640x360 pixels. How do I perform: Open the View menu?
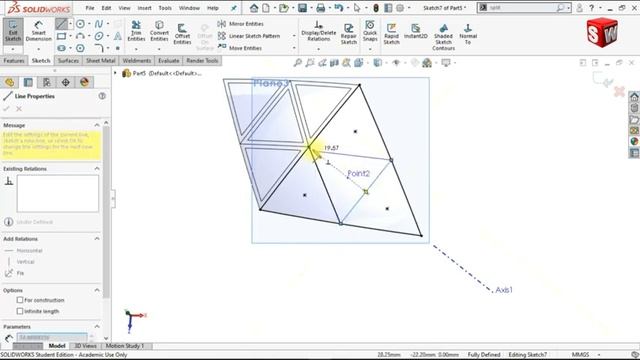tap(124, 8)
